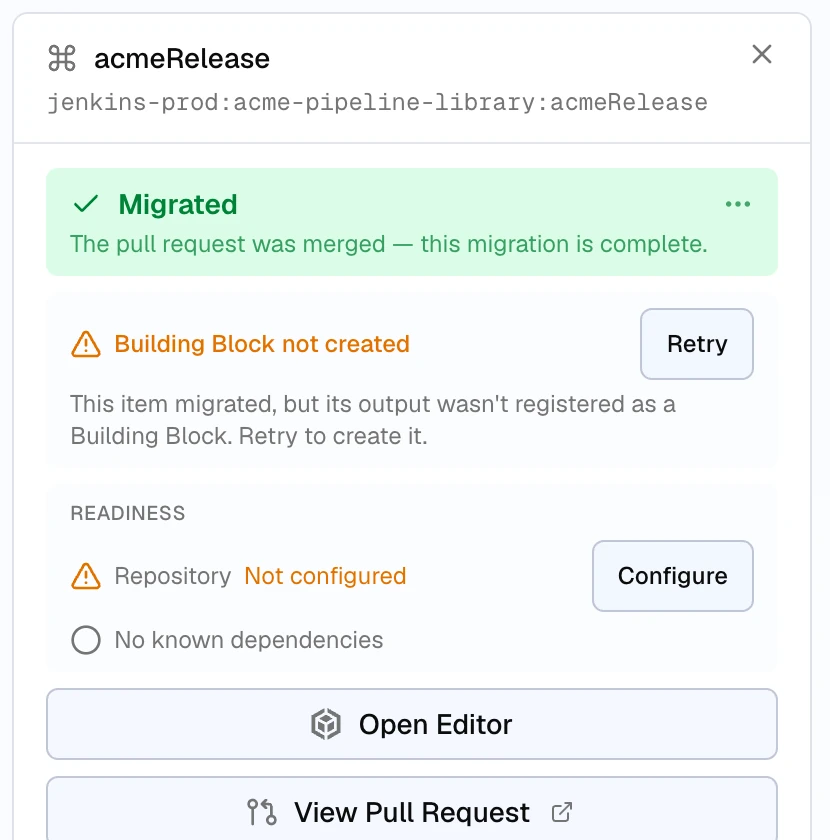The height and width of the screenshot is (840, 830).
Task: Click the external link icon on View Pull Request
Action: point(562,812)
